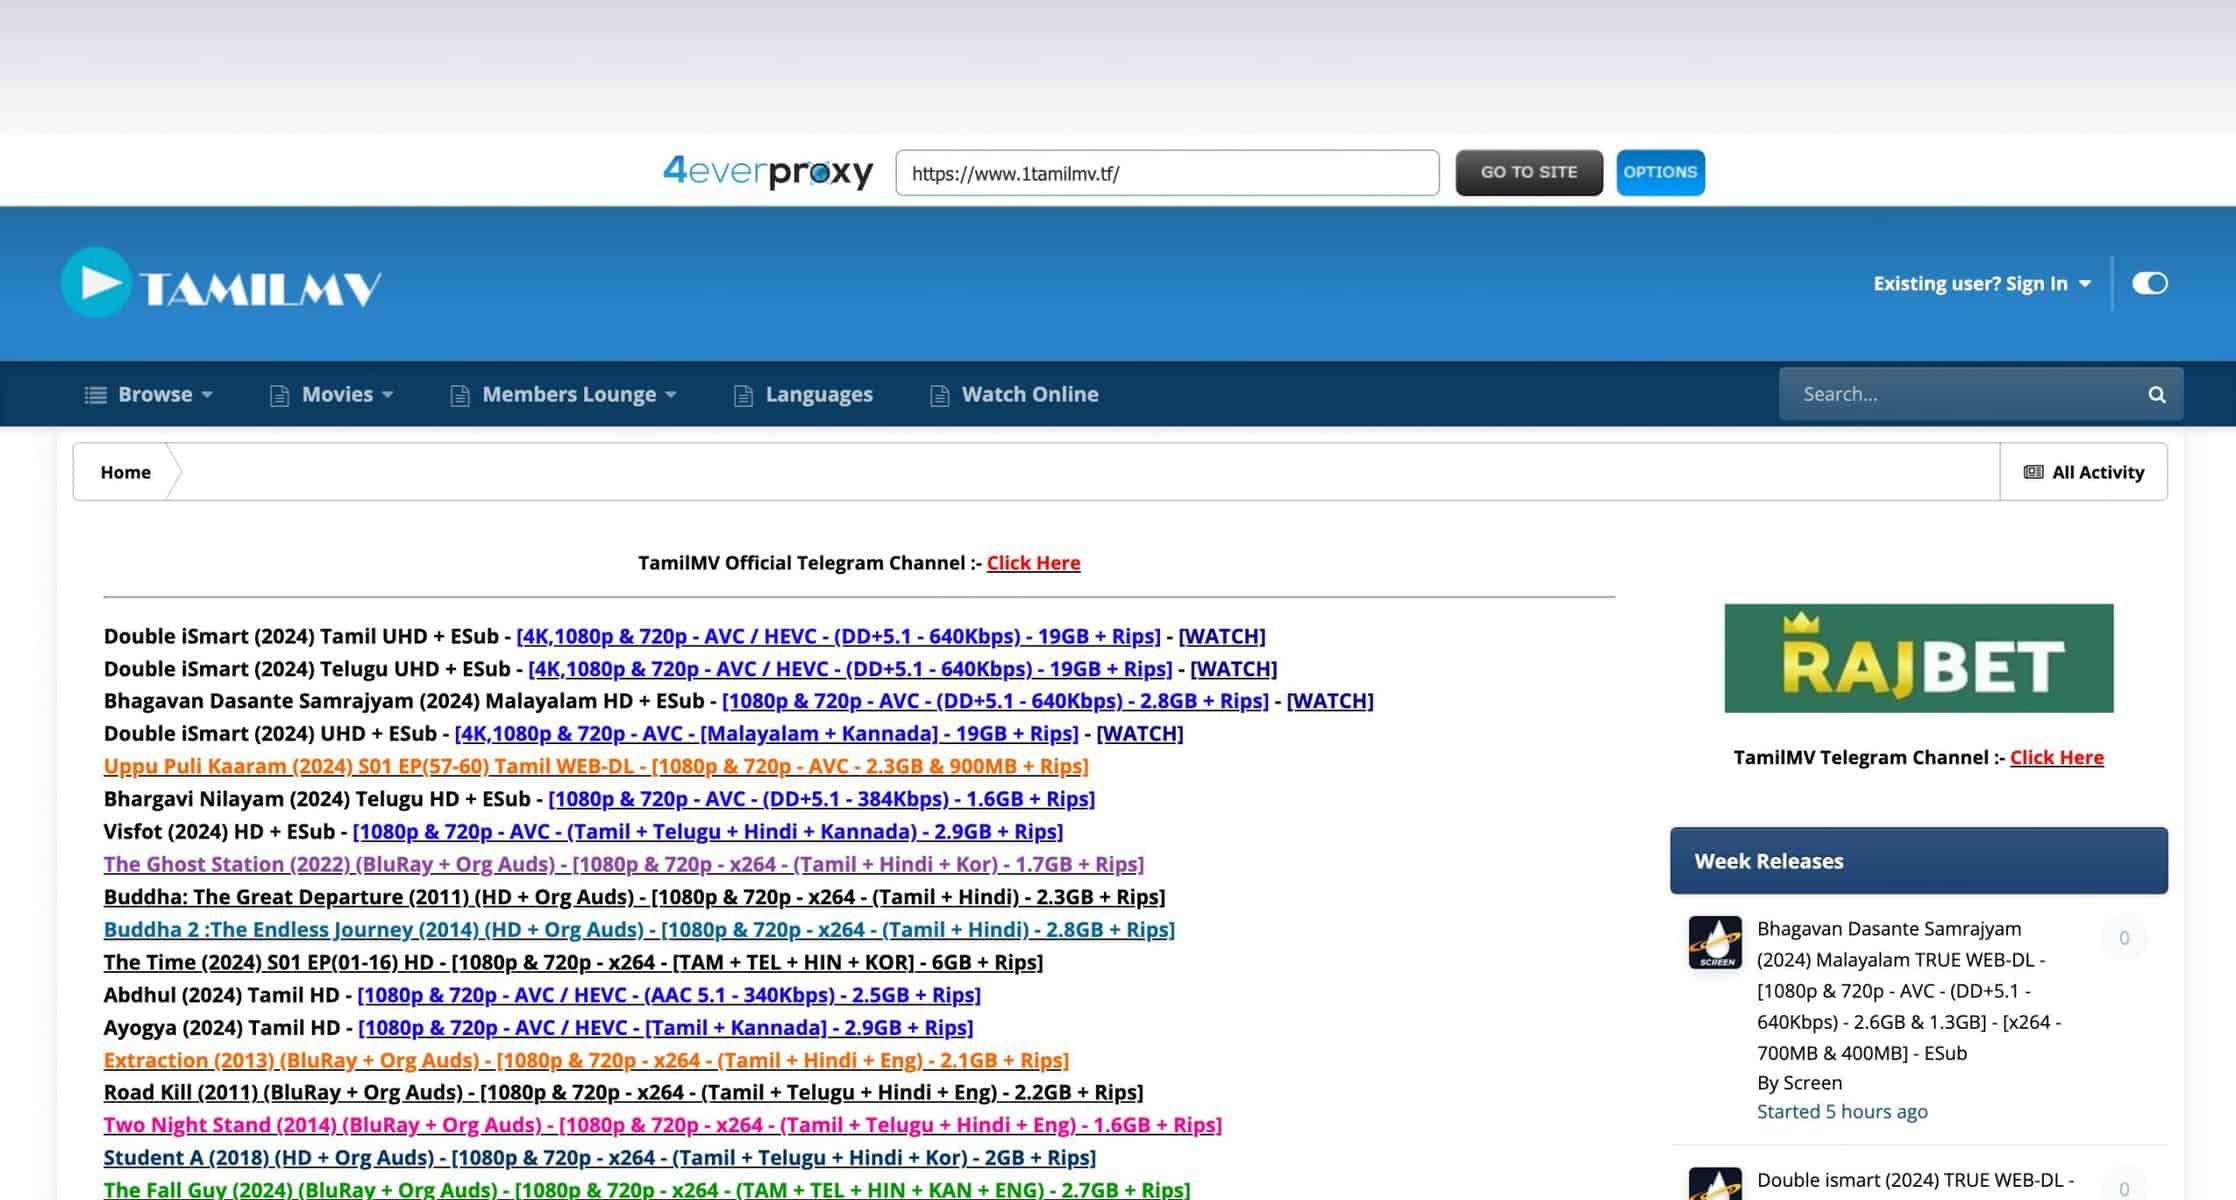Viewport: 2236px width, 1200px height.
Task: Click the search magnifier icon
Action: [2157, 394]
